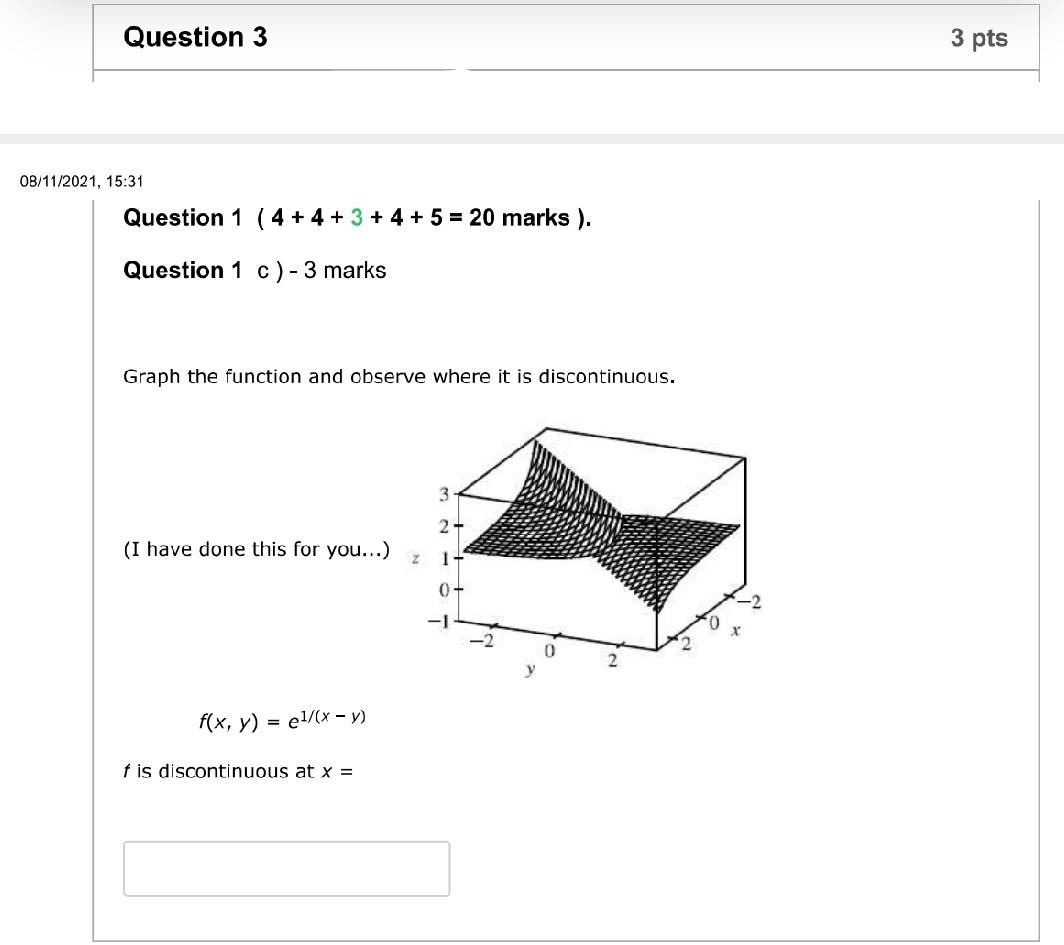Click the 3 pts label
Screen dimensions: 1064x945
pos(979,38)
